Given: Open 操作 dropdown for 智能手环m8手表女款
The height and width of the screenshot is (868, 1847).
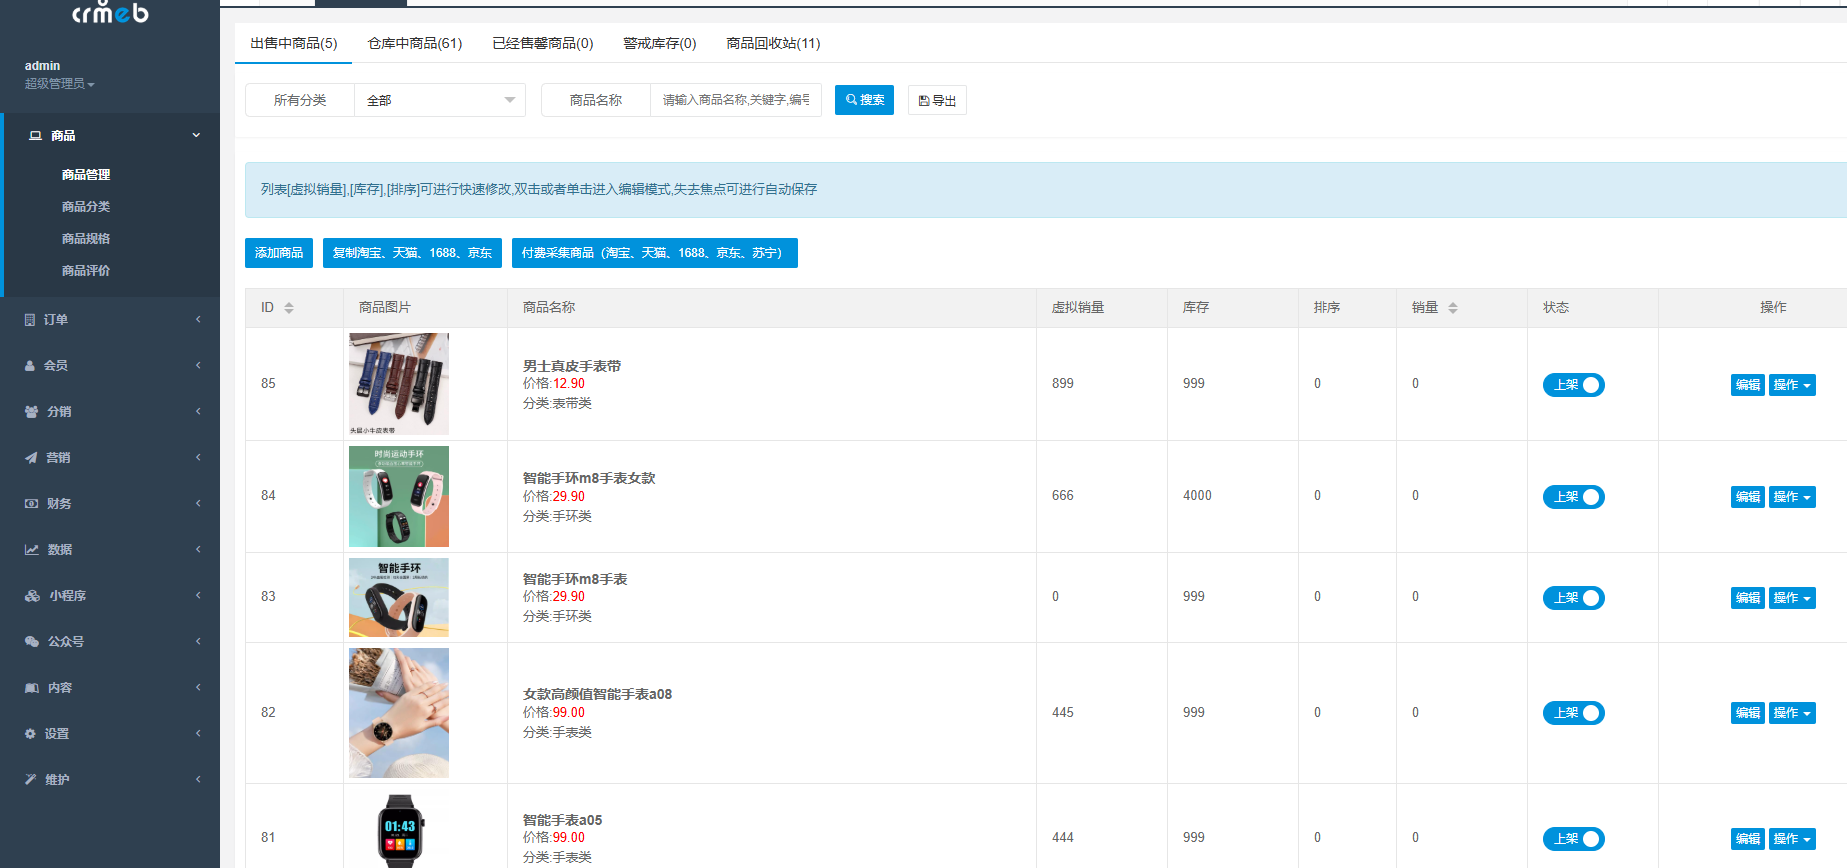Looking at the screenshot, I should pos(1792,497).
